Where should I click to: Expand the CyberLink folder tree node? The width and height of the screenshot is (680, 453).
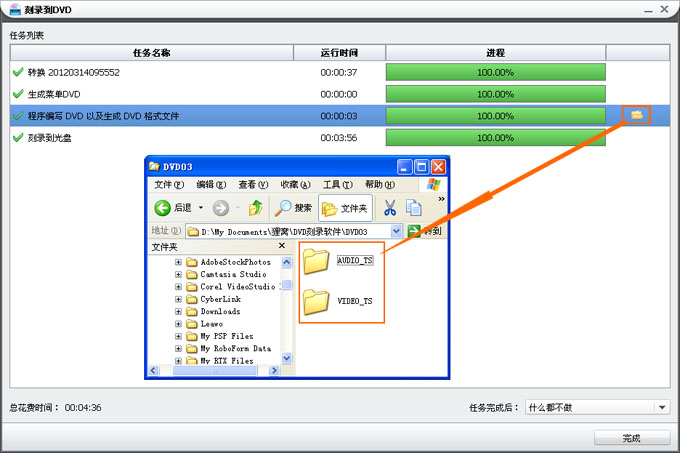pyautogui.click(x=178, y=298)
